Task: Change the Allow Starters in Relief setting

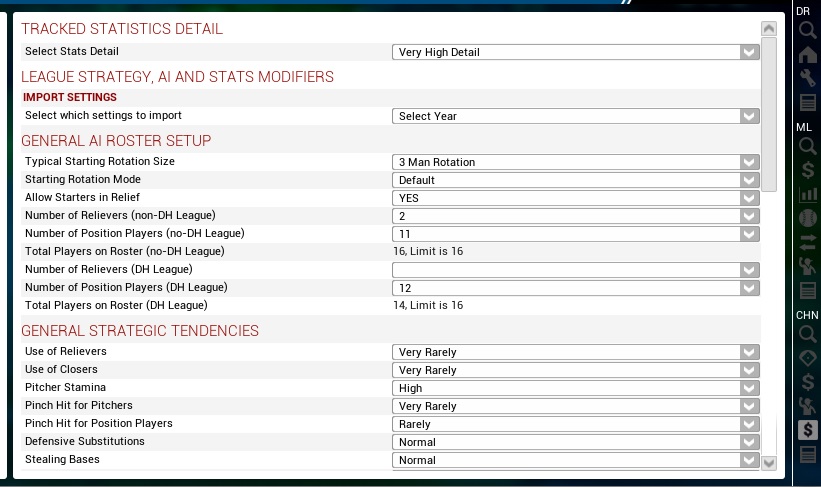Action: point(575,198)
